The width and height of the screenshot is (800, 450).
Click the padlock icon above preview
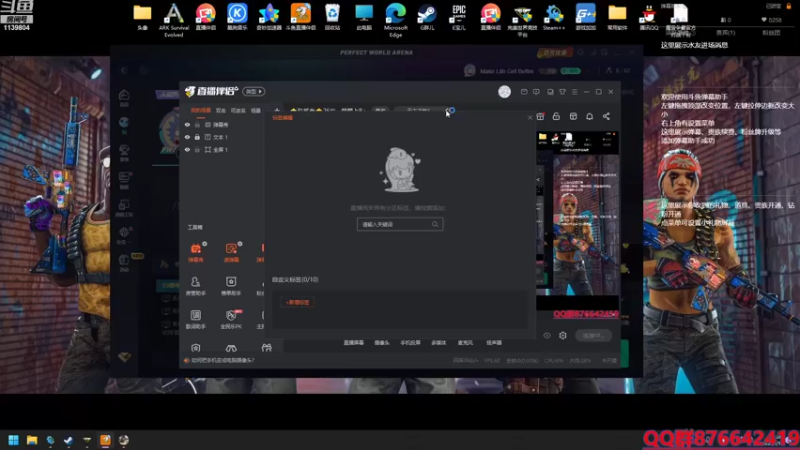(x=556, y=116)
